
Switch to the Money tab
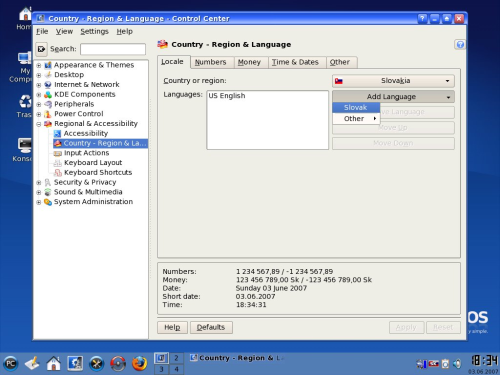pos(251,62)
